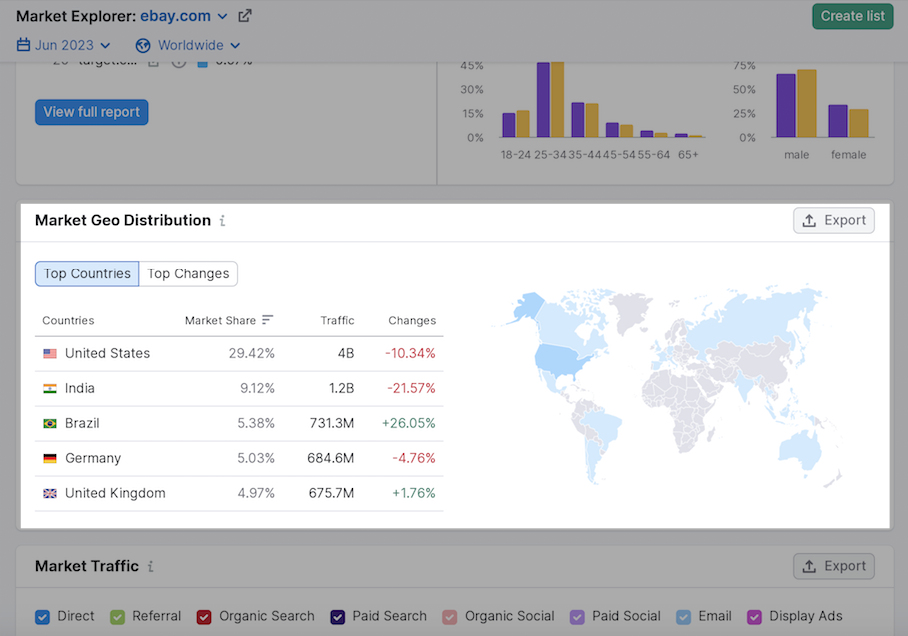Toggle the Paid Search checkbox
The height and width of the screenshot is (636, 908).
pos(338,617)
